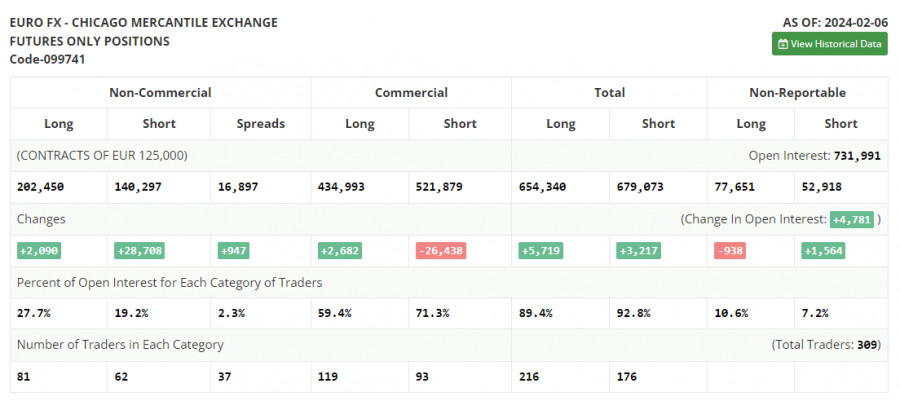Select the Non-Commercial column group header
Screen dimensions: 900x401
(x=160, y=92)
